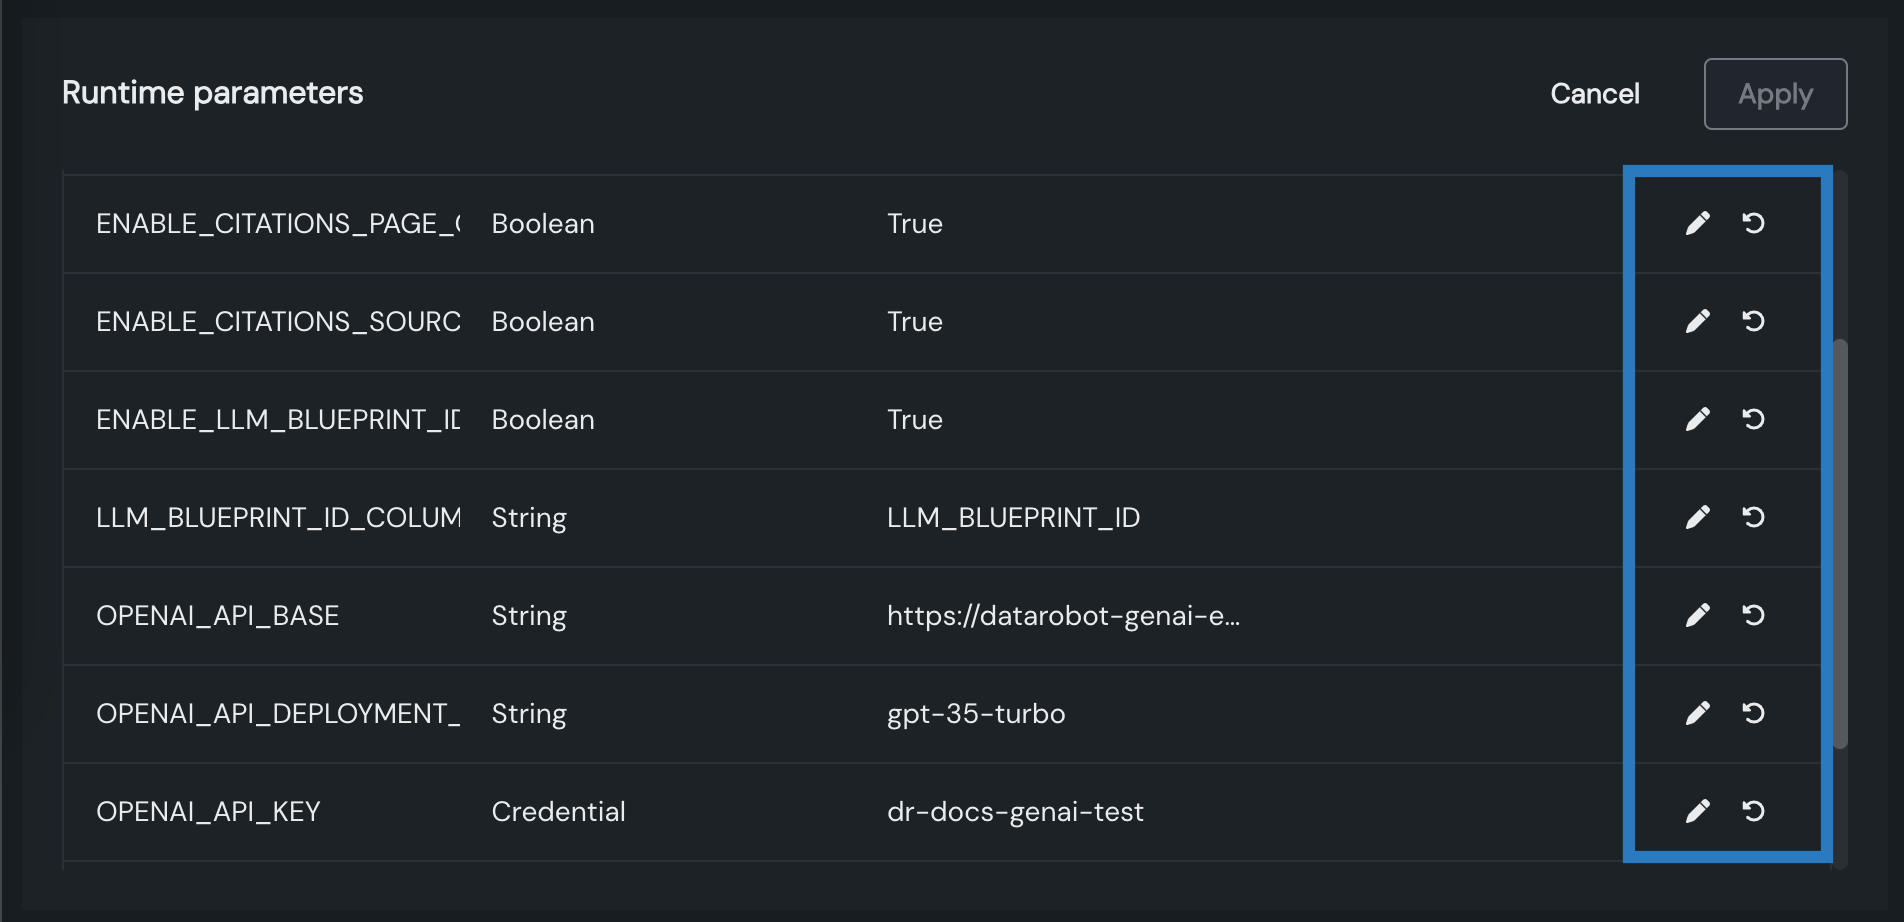Click the dr-docs-genai-test credential value

1014,811
